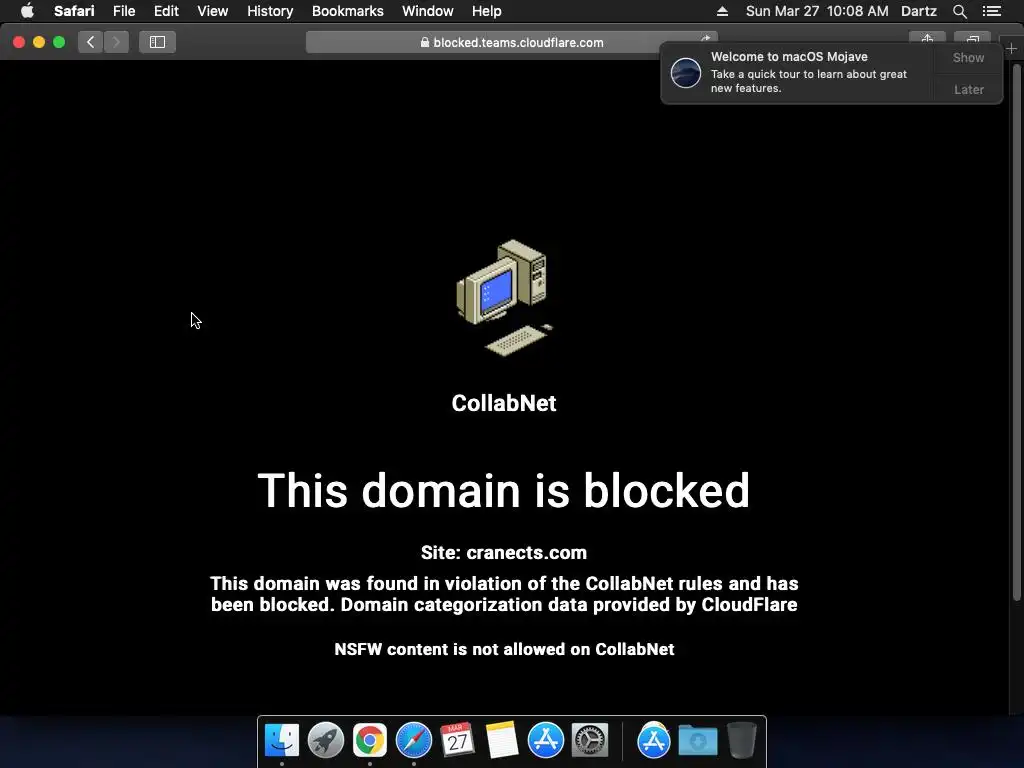Screen dimensions: 1024x768
Task: Click the 'NSFW content is not allowed' text
Action: click(504, 649)
